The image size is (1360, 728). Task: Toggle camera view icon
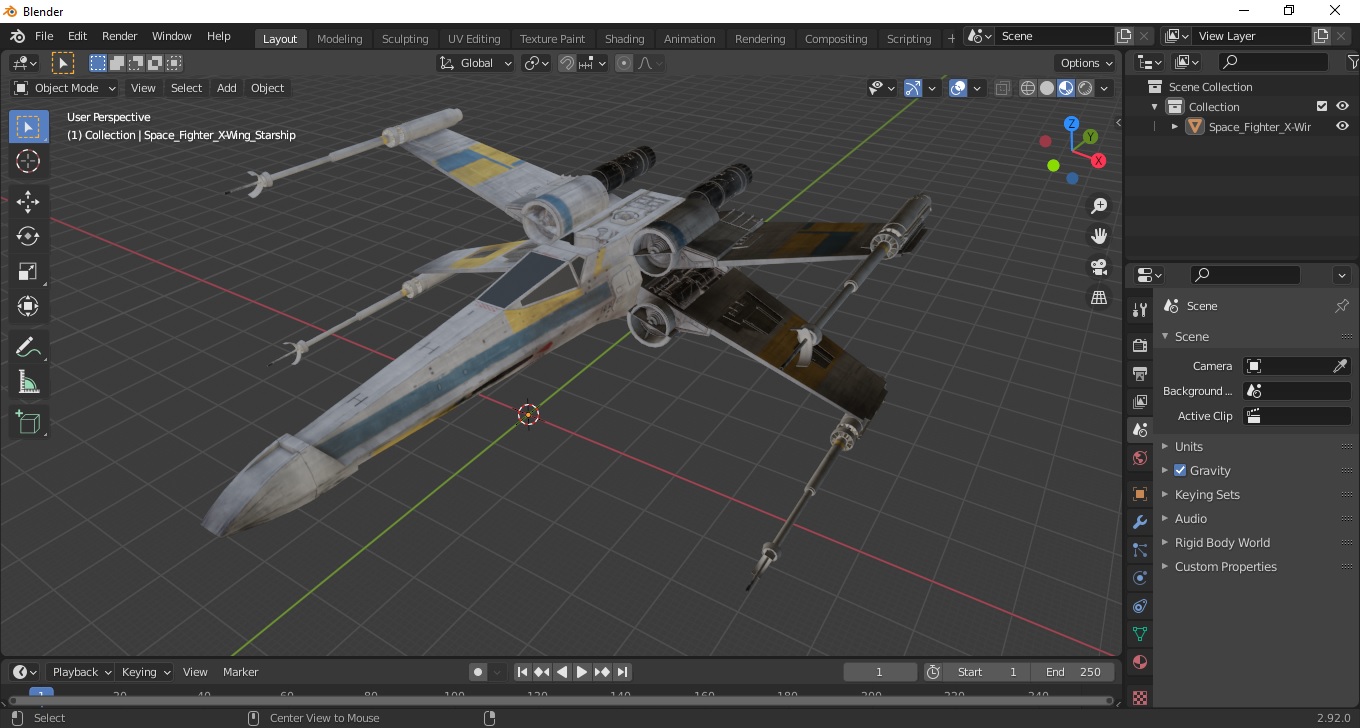[1099, 267]
